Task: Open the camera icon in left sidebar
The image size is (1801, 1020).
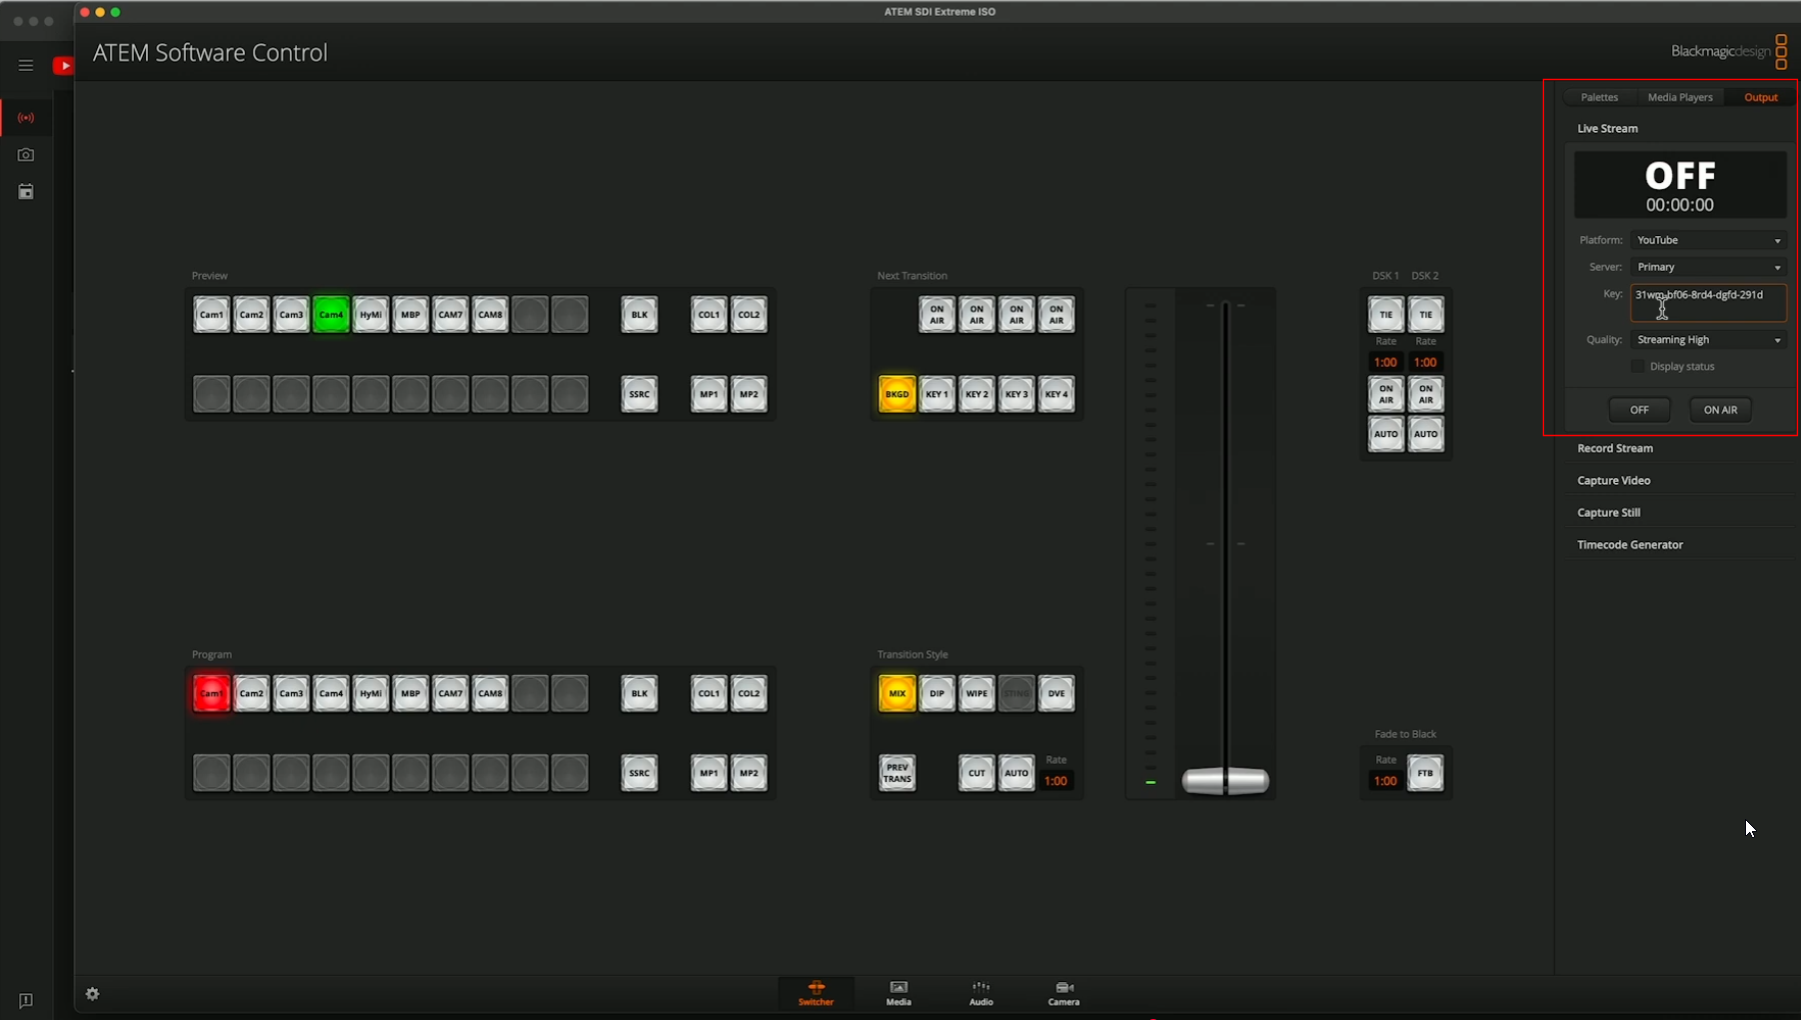Action: pos(26,155)
